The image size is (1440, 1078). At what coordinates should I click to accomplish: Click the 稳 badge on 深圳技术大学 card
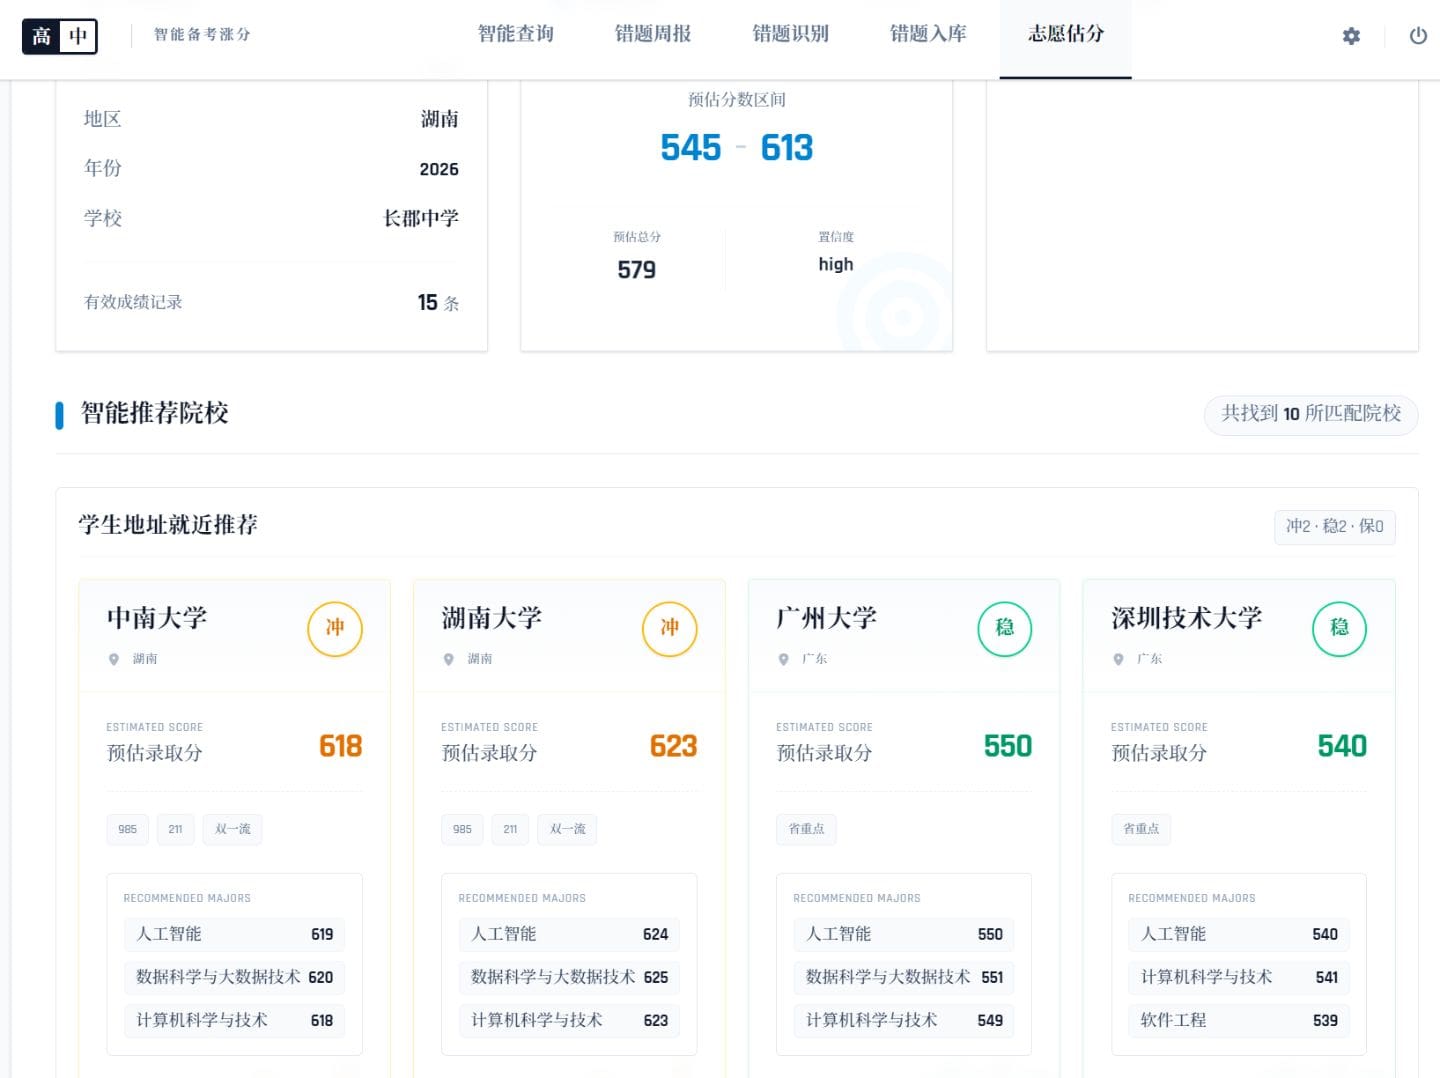click(x=1339, y=628)
